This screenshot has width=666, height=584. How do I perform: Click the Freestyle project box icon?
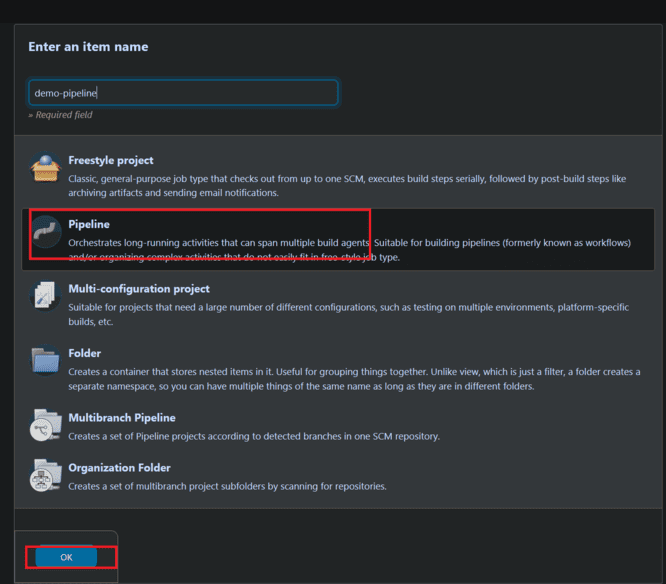coord(45,168)
